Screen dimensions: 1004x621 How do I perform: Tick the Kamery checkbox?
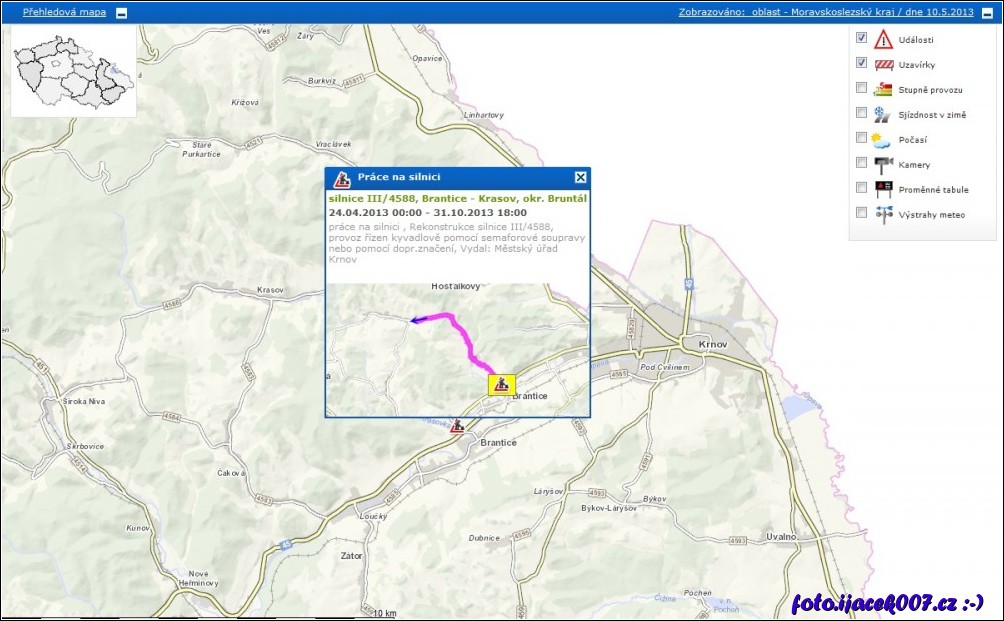(x=861, y=163)
